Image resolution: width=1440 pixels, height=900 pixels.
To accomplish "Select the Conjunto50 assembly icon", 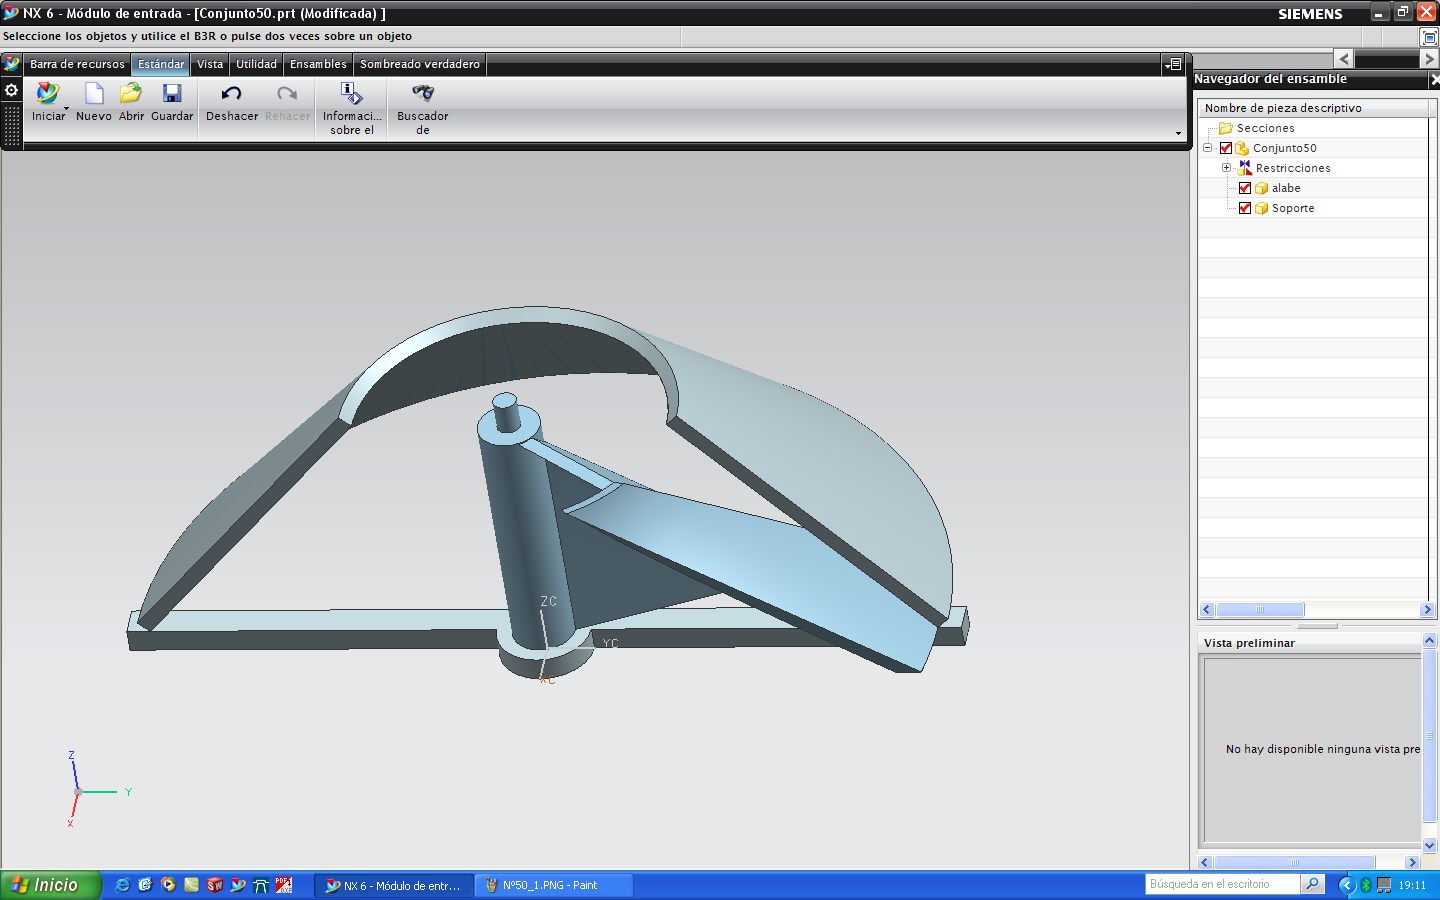I will [1242, 148].
